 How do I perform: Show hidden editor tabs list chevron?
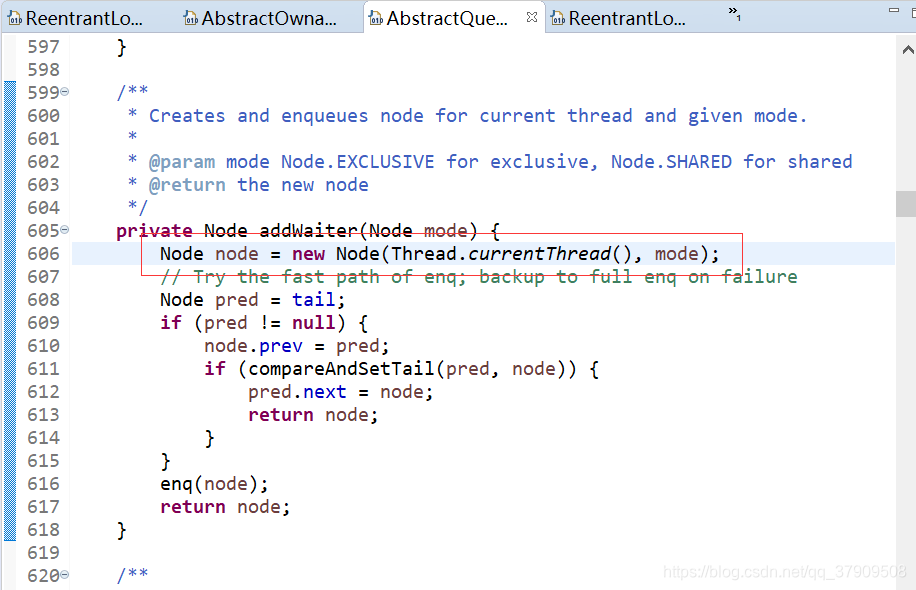click(734, 13)
